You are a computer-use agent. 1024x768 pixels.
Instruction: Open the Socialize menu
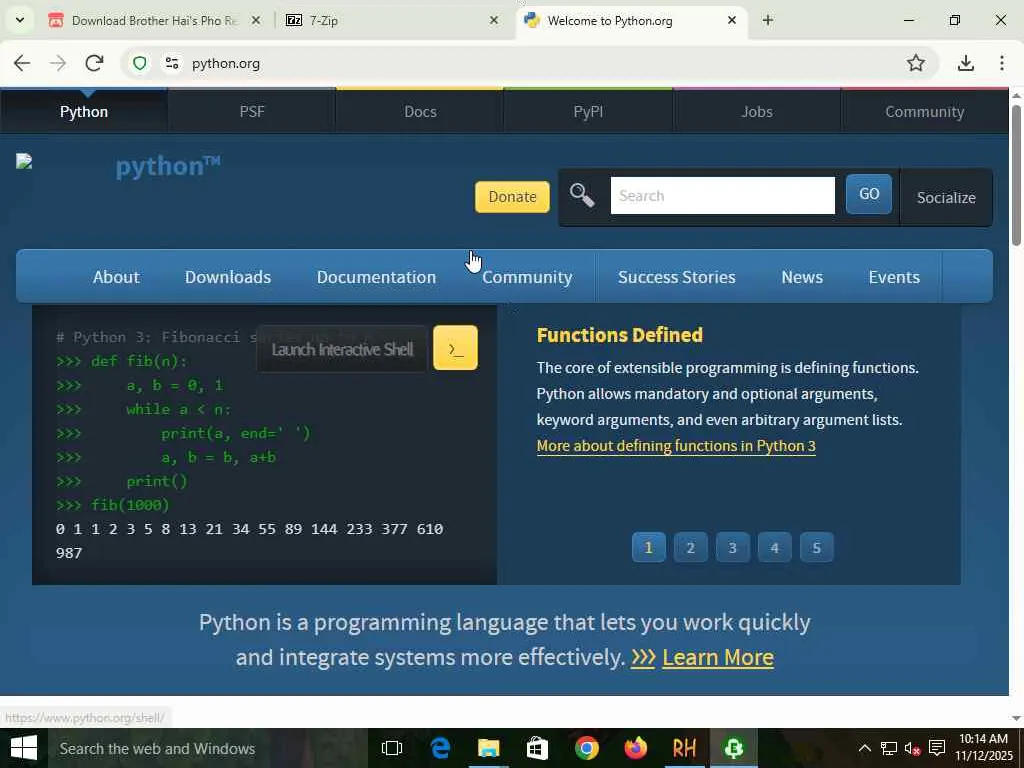[946, 197]
